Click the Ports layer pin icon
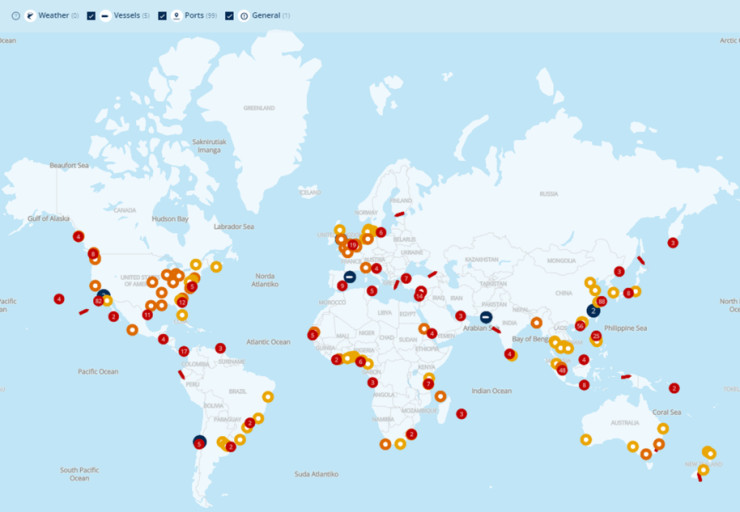 pyautogui.click(x=176, y=16)
